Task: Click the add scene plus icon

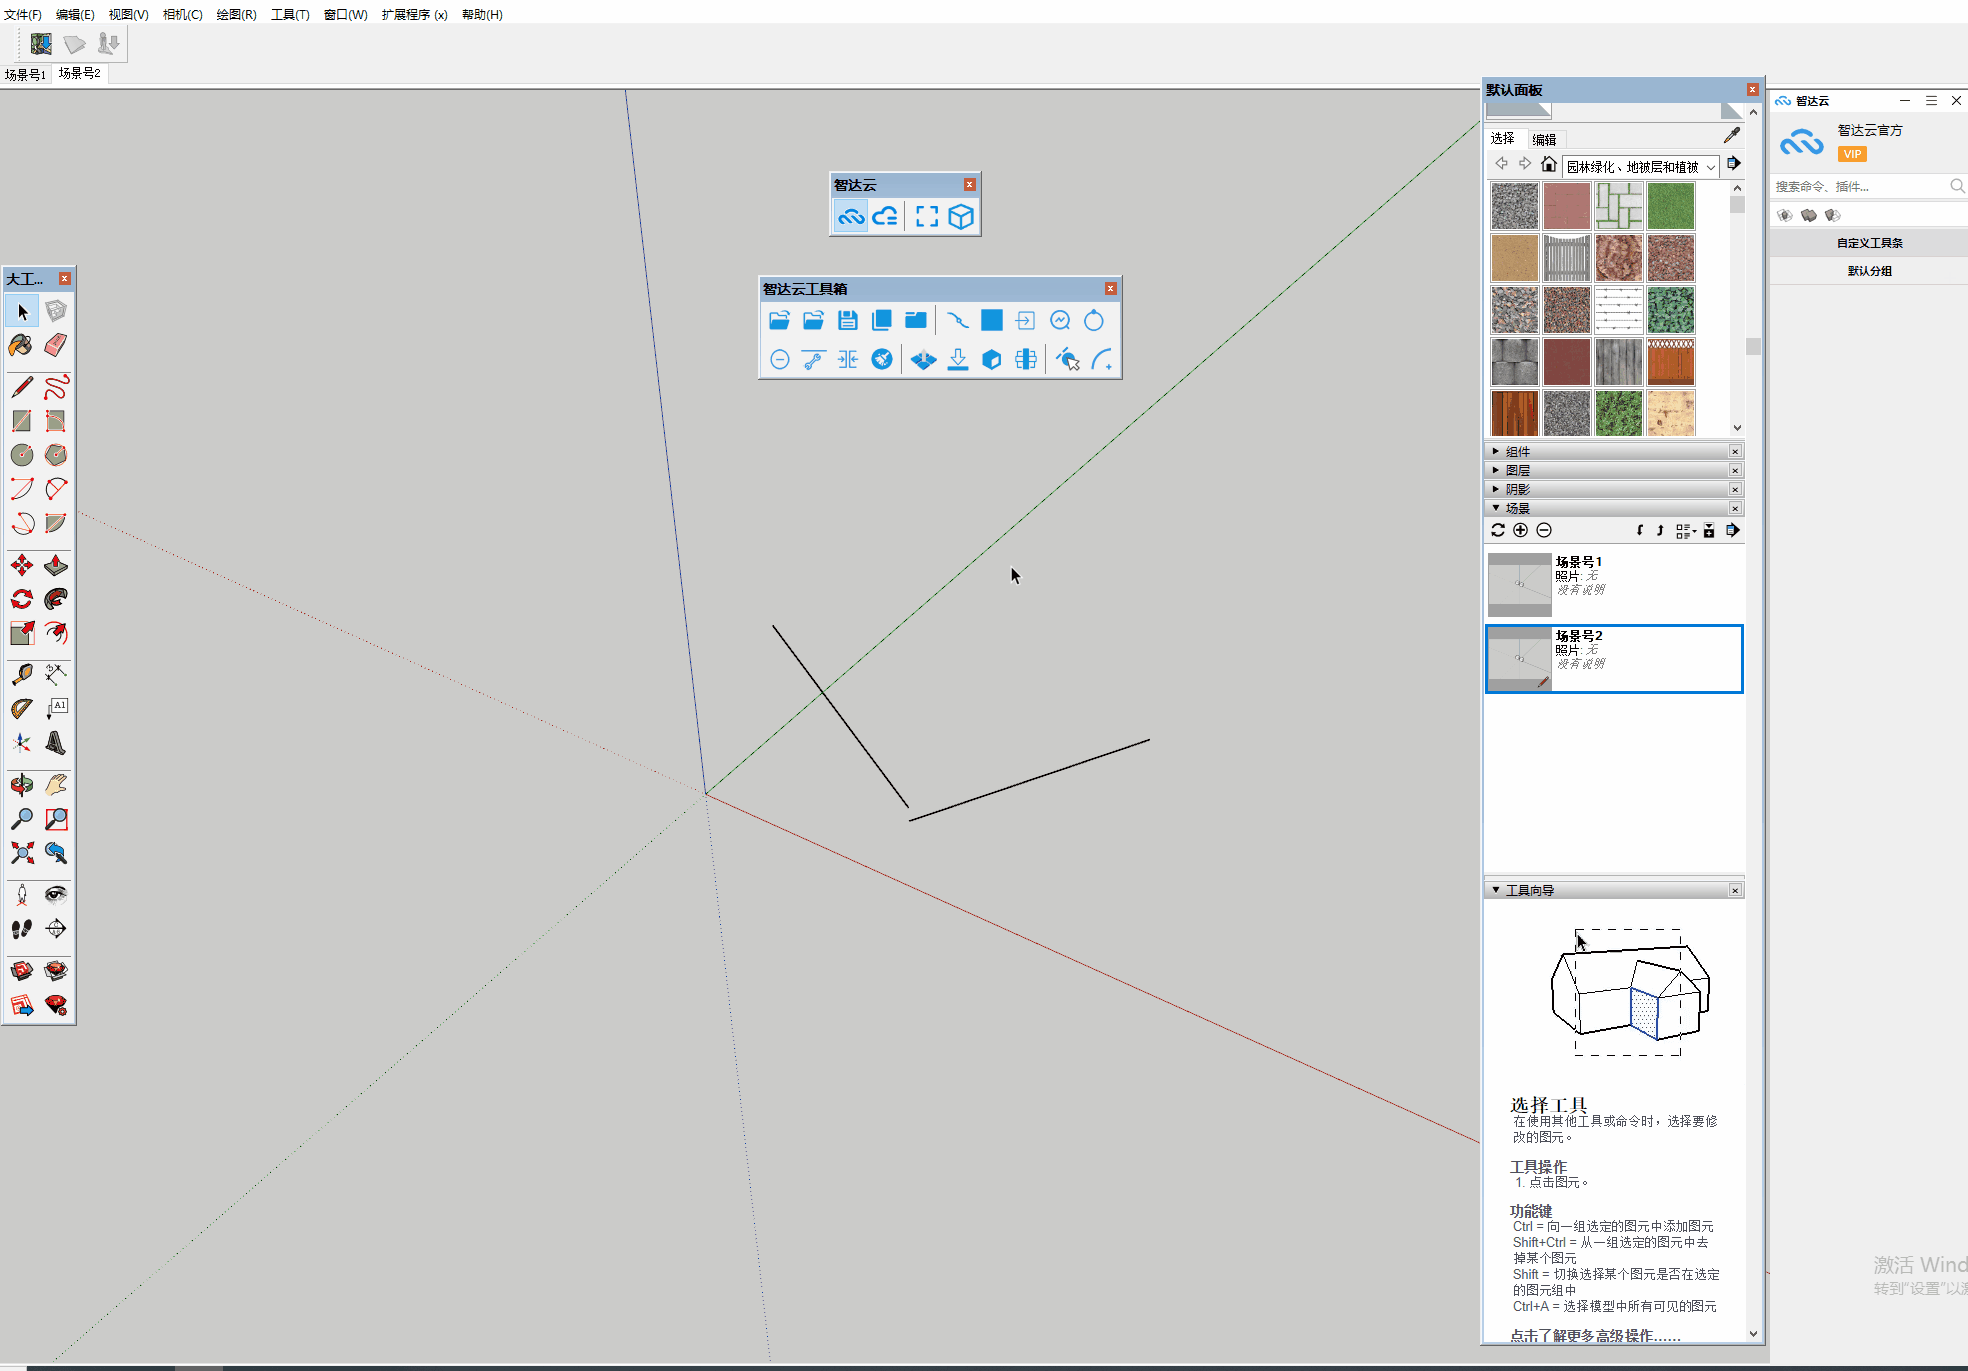Action: coord(1520,531)
